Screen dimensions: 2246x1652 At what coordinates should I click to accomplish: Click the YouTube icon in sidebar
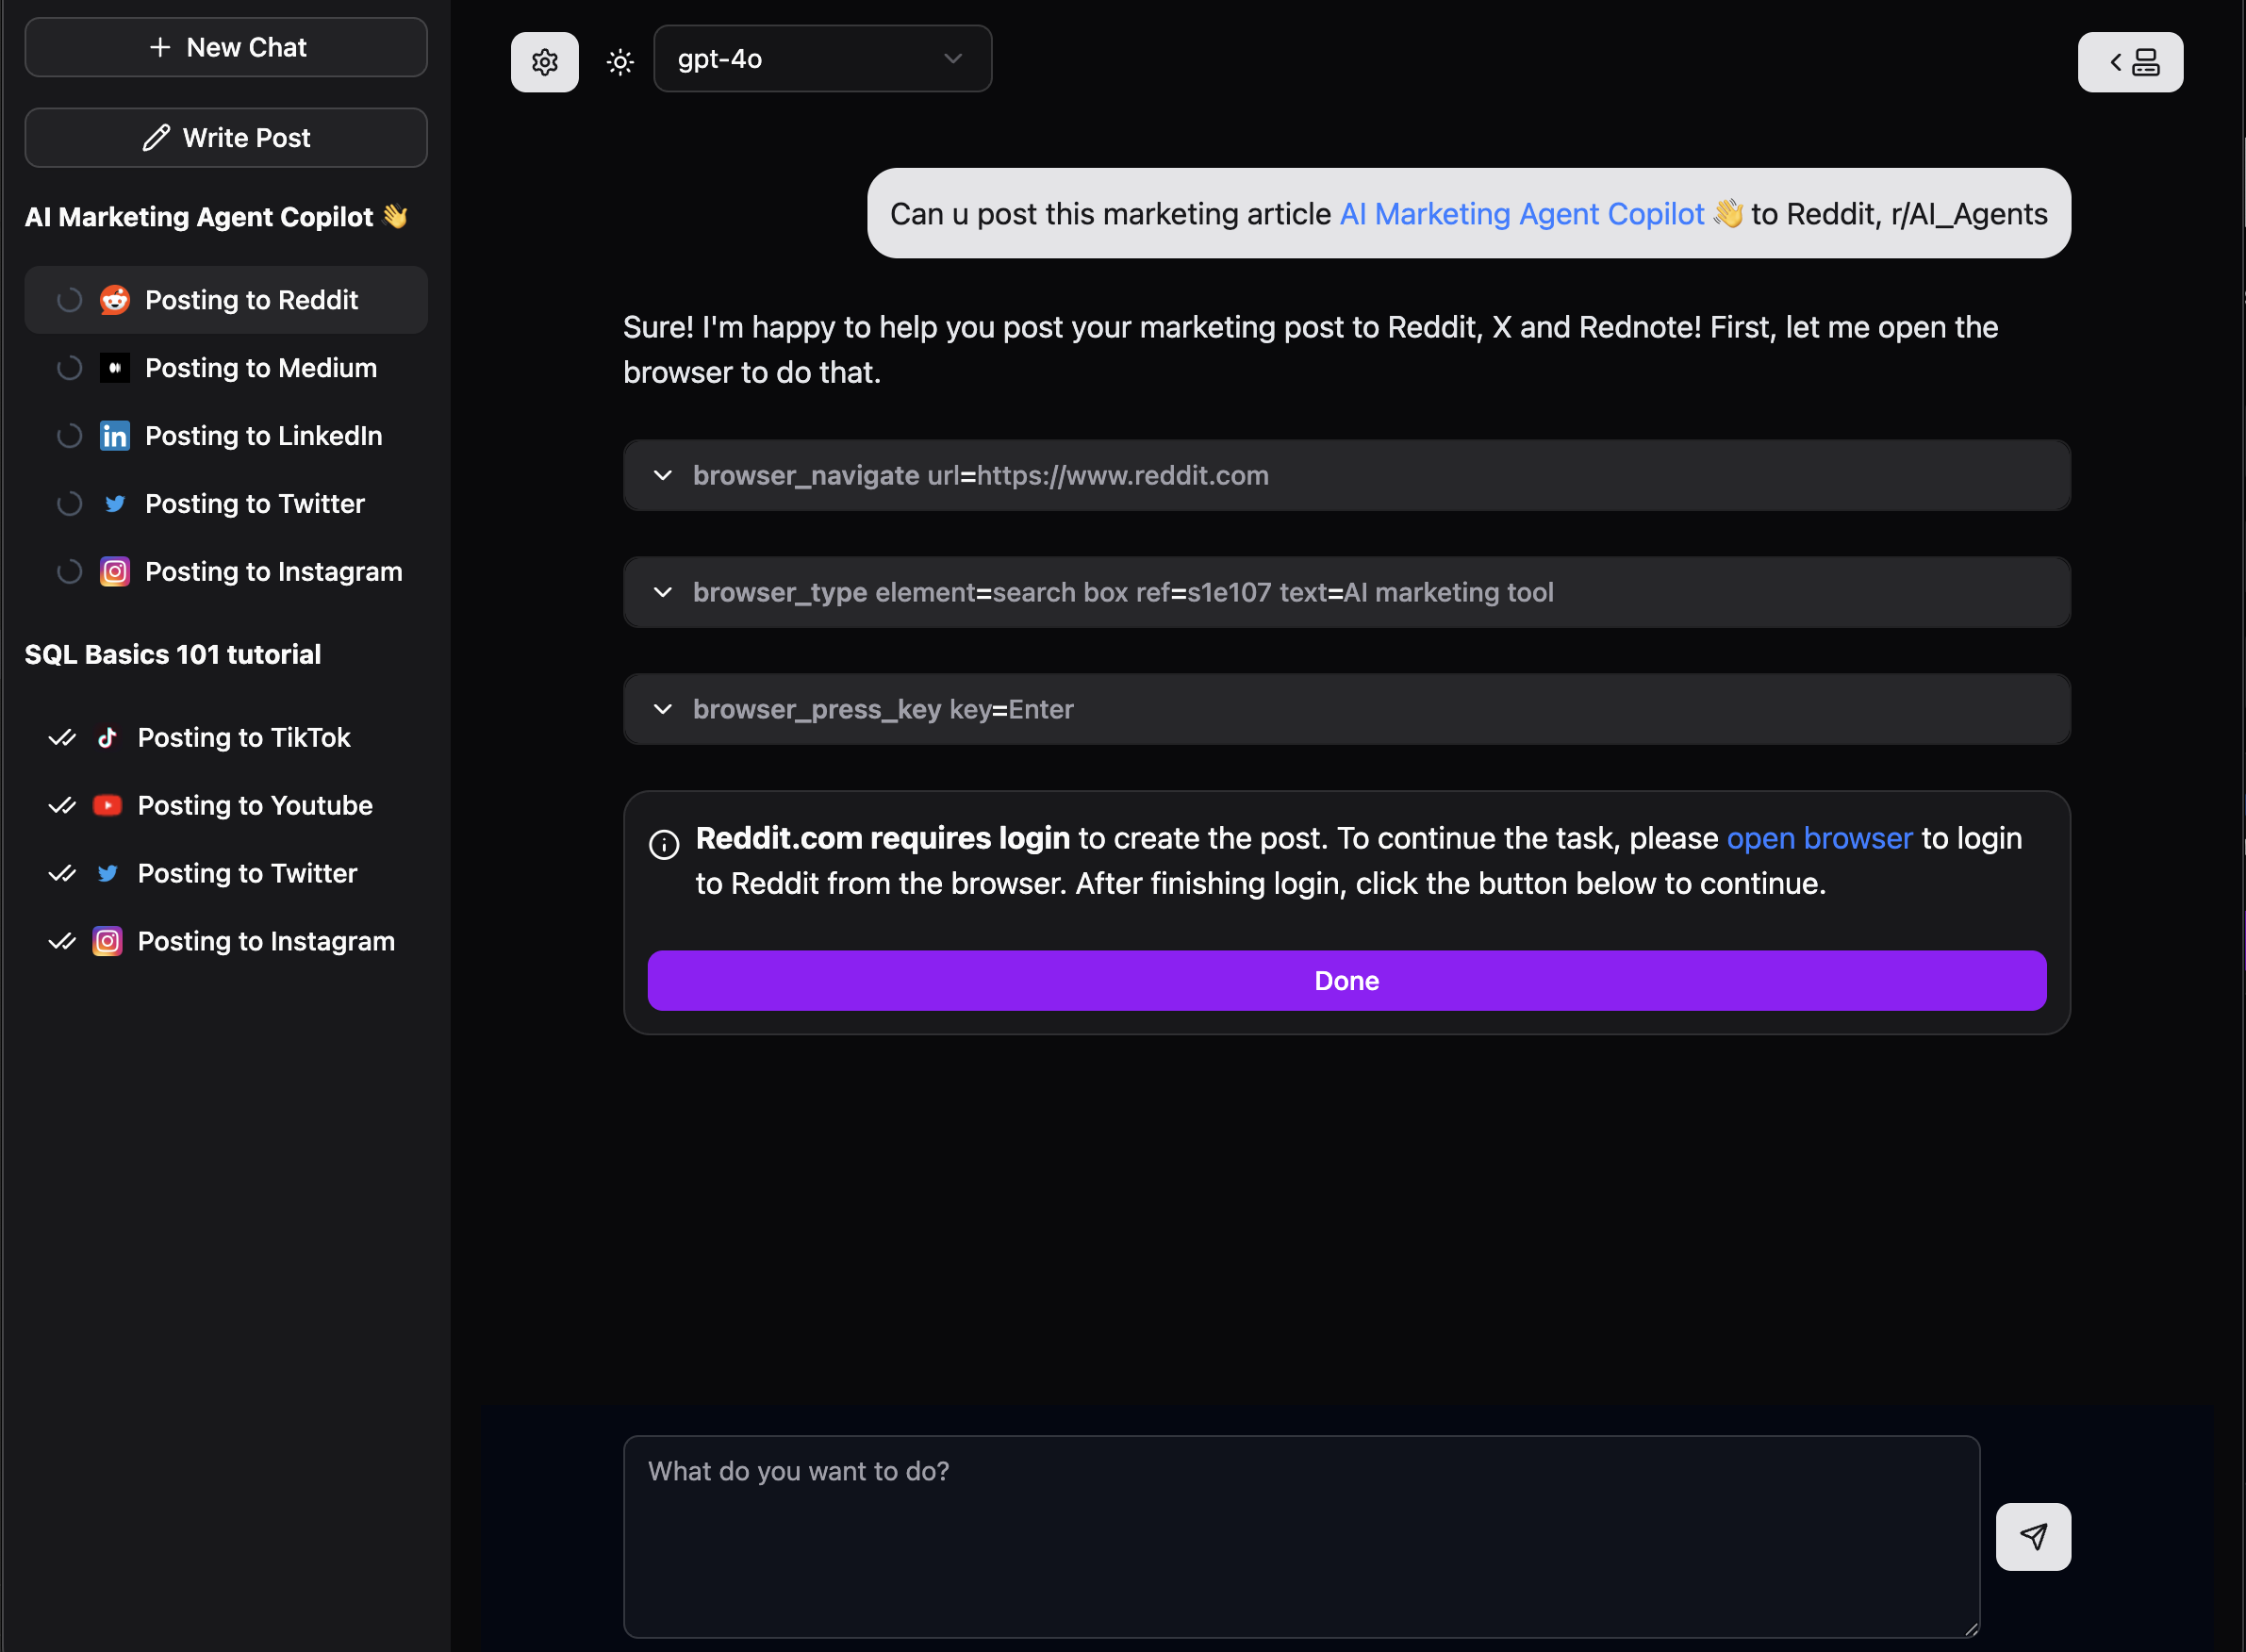(x=107, y=806)
